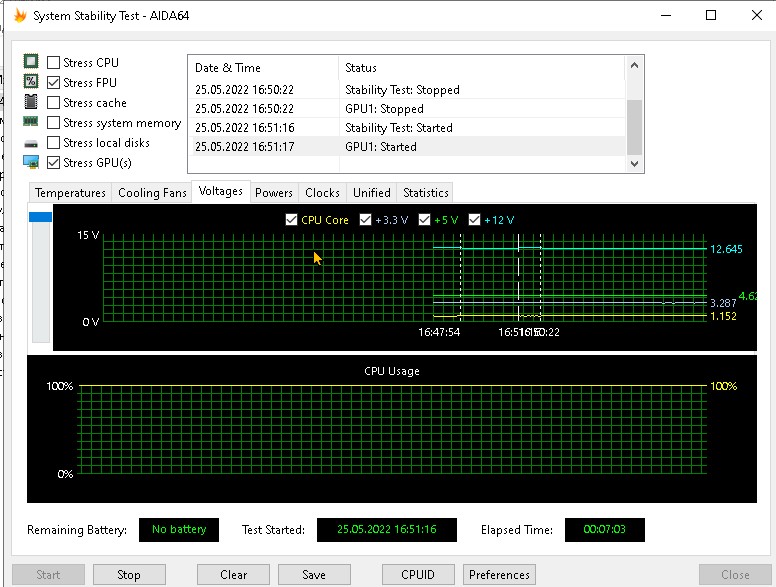Click the Stop button
The height and width of the screenshot is (587, 776).
[129, 575]
